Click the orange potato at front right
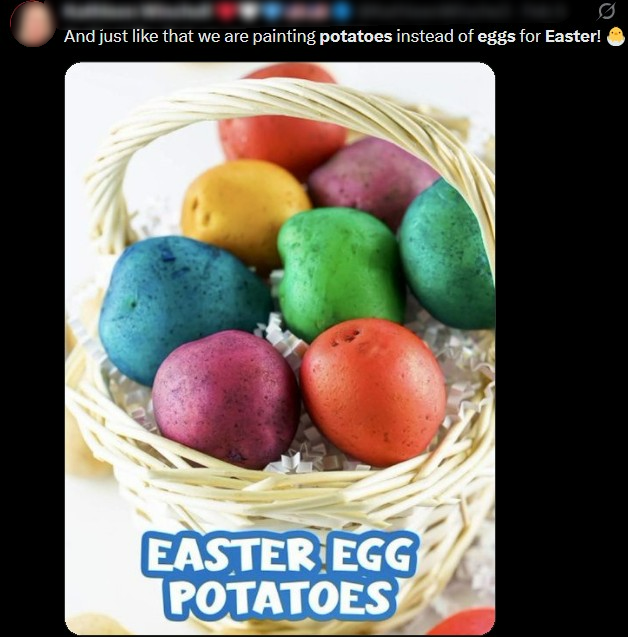 [x=373, y=392]
